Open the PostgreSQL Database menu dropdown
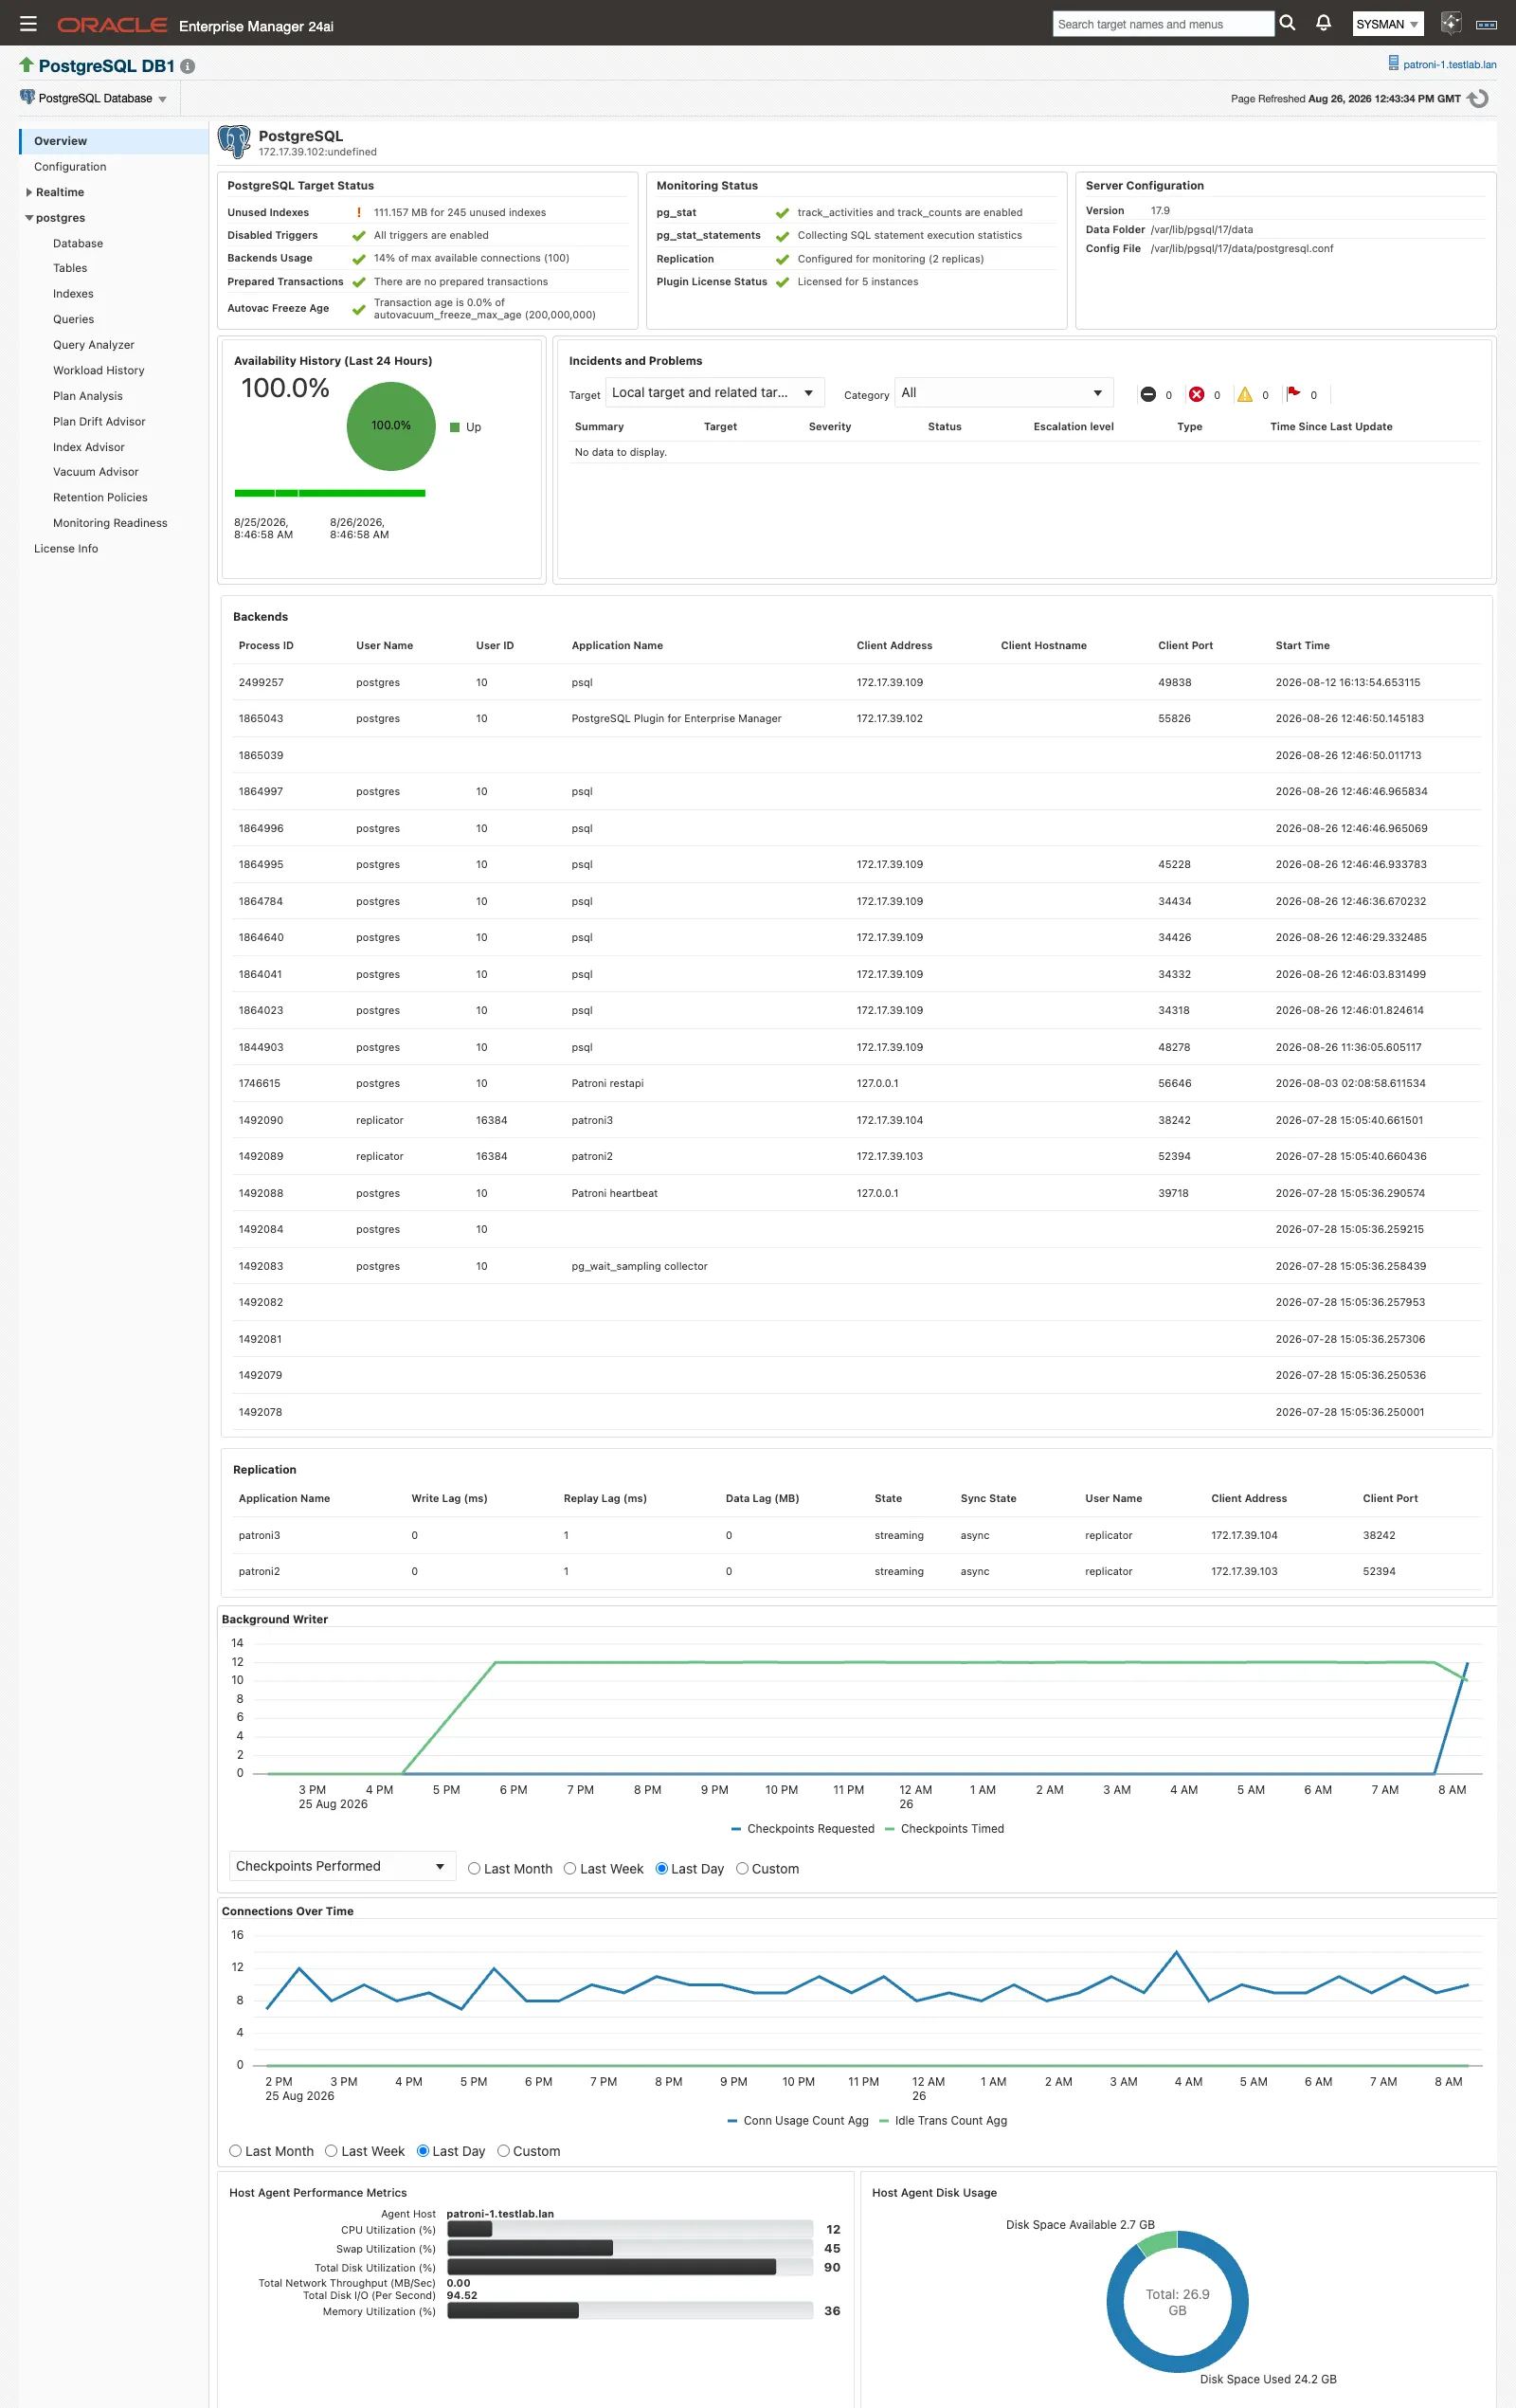The image size is (1516, 2408). (94, 98)
